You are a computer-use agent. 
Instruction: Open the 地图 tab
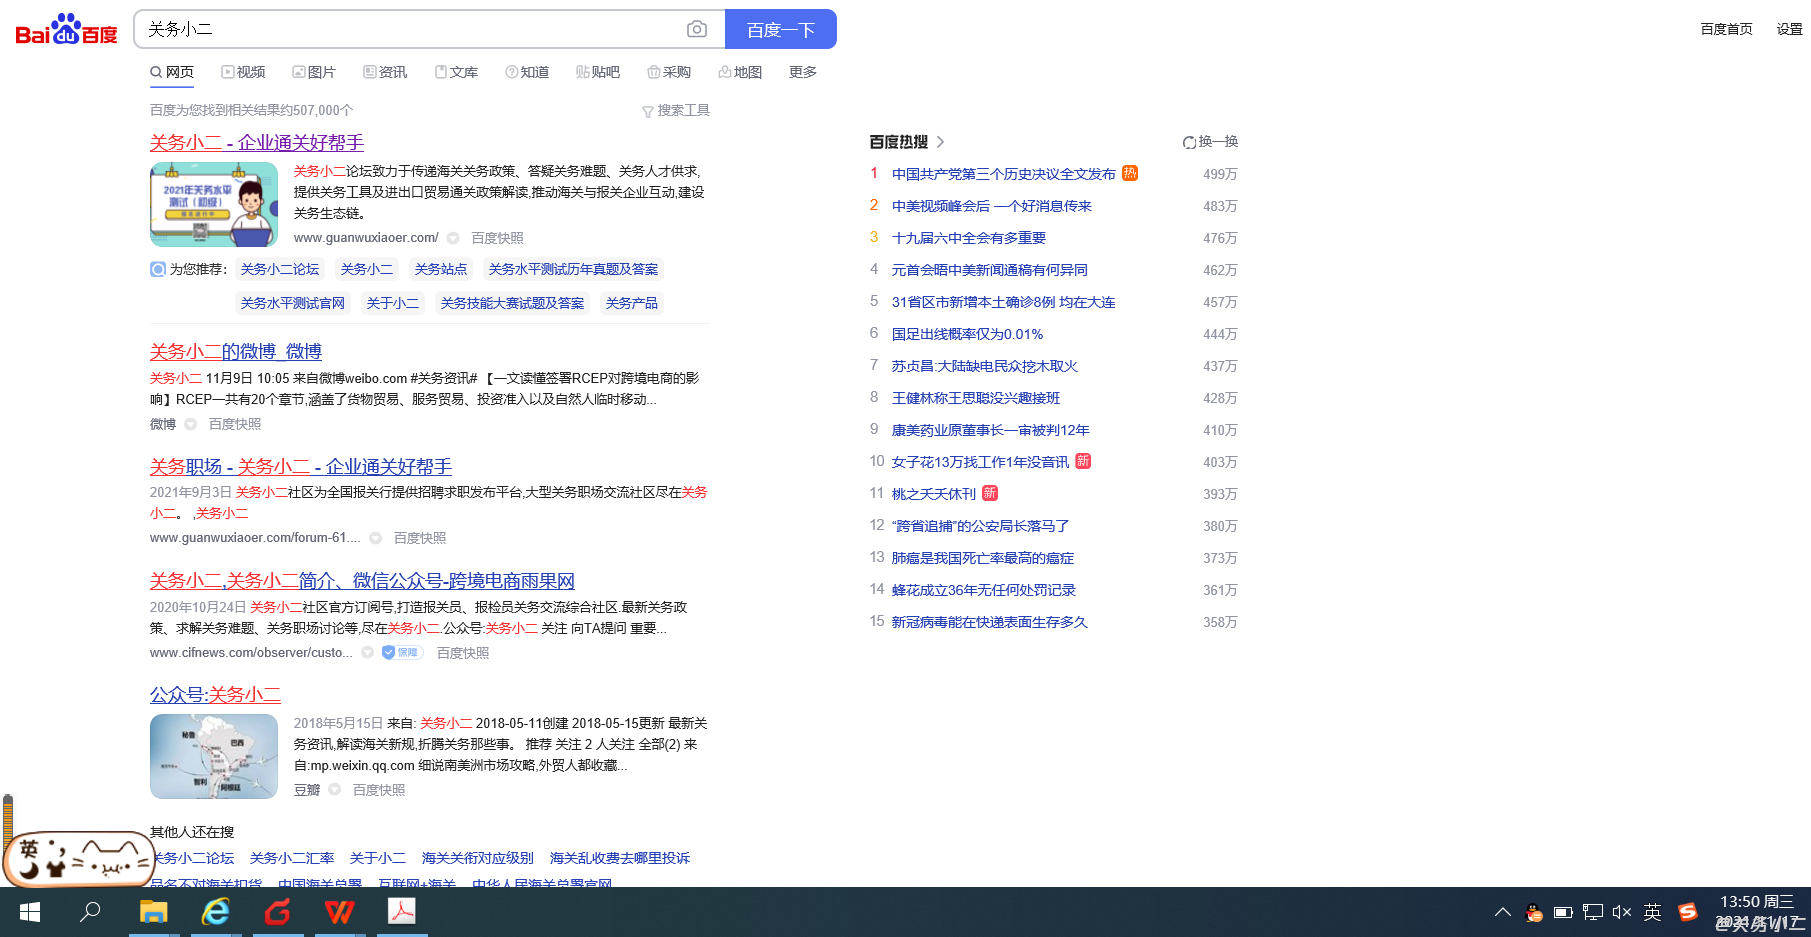740,72
